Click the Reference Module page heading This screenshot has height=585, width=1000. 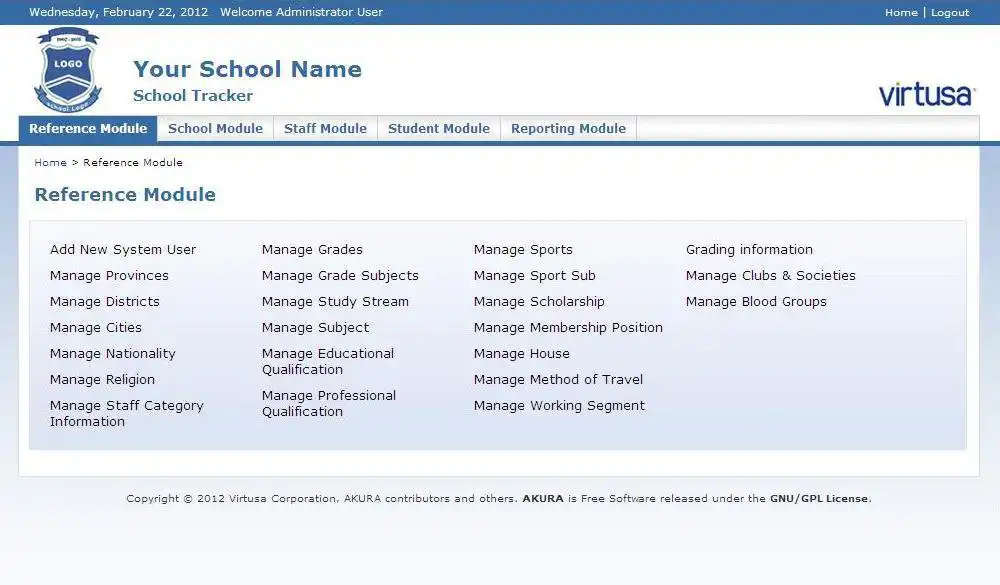(125, 195)
